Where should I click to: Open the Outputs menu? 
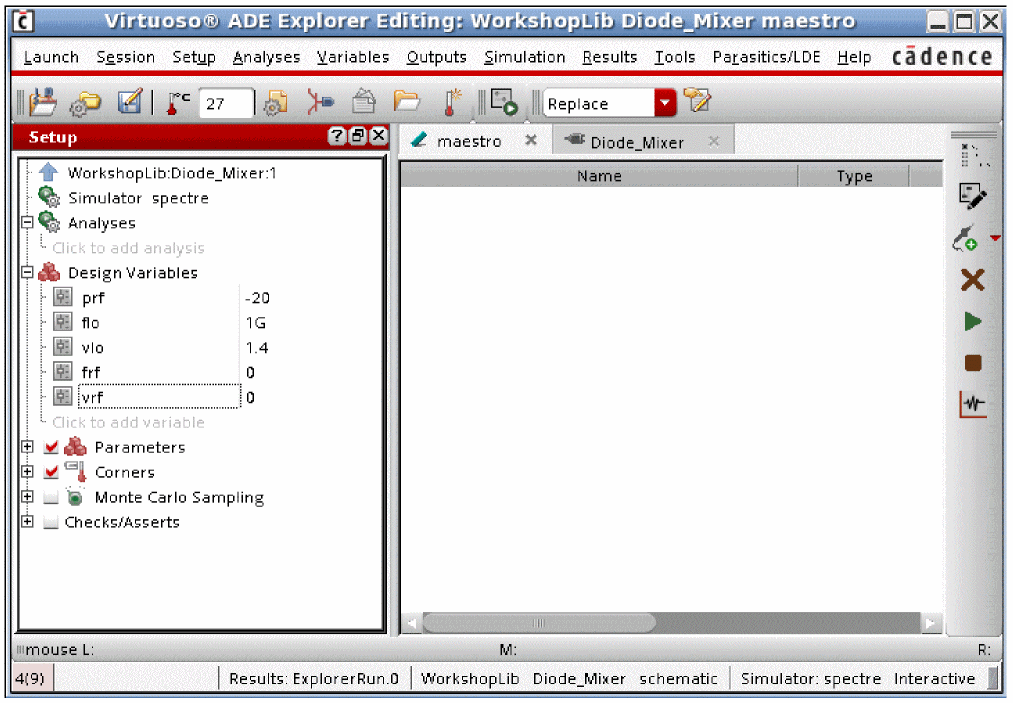(x=436, y=57)
